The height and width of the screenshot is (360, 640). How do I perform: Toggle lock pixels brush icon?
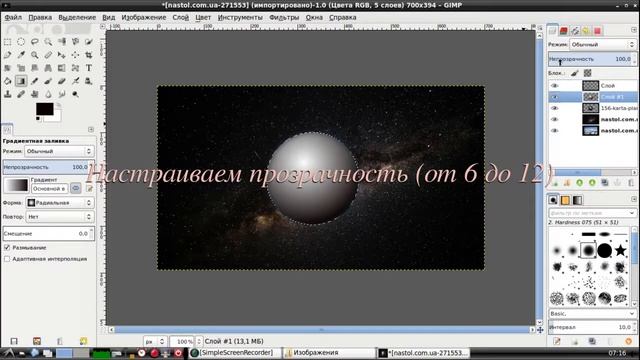[x=575, y=73]
